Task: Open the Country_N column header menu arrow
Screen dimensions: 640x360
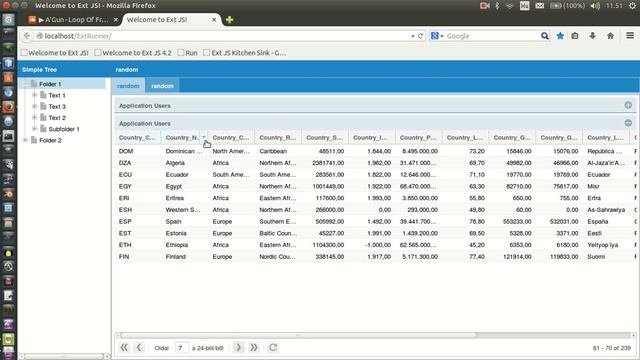Action: (x=204, y=138)
